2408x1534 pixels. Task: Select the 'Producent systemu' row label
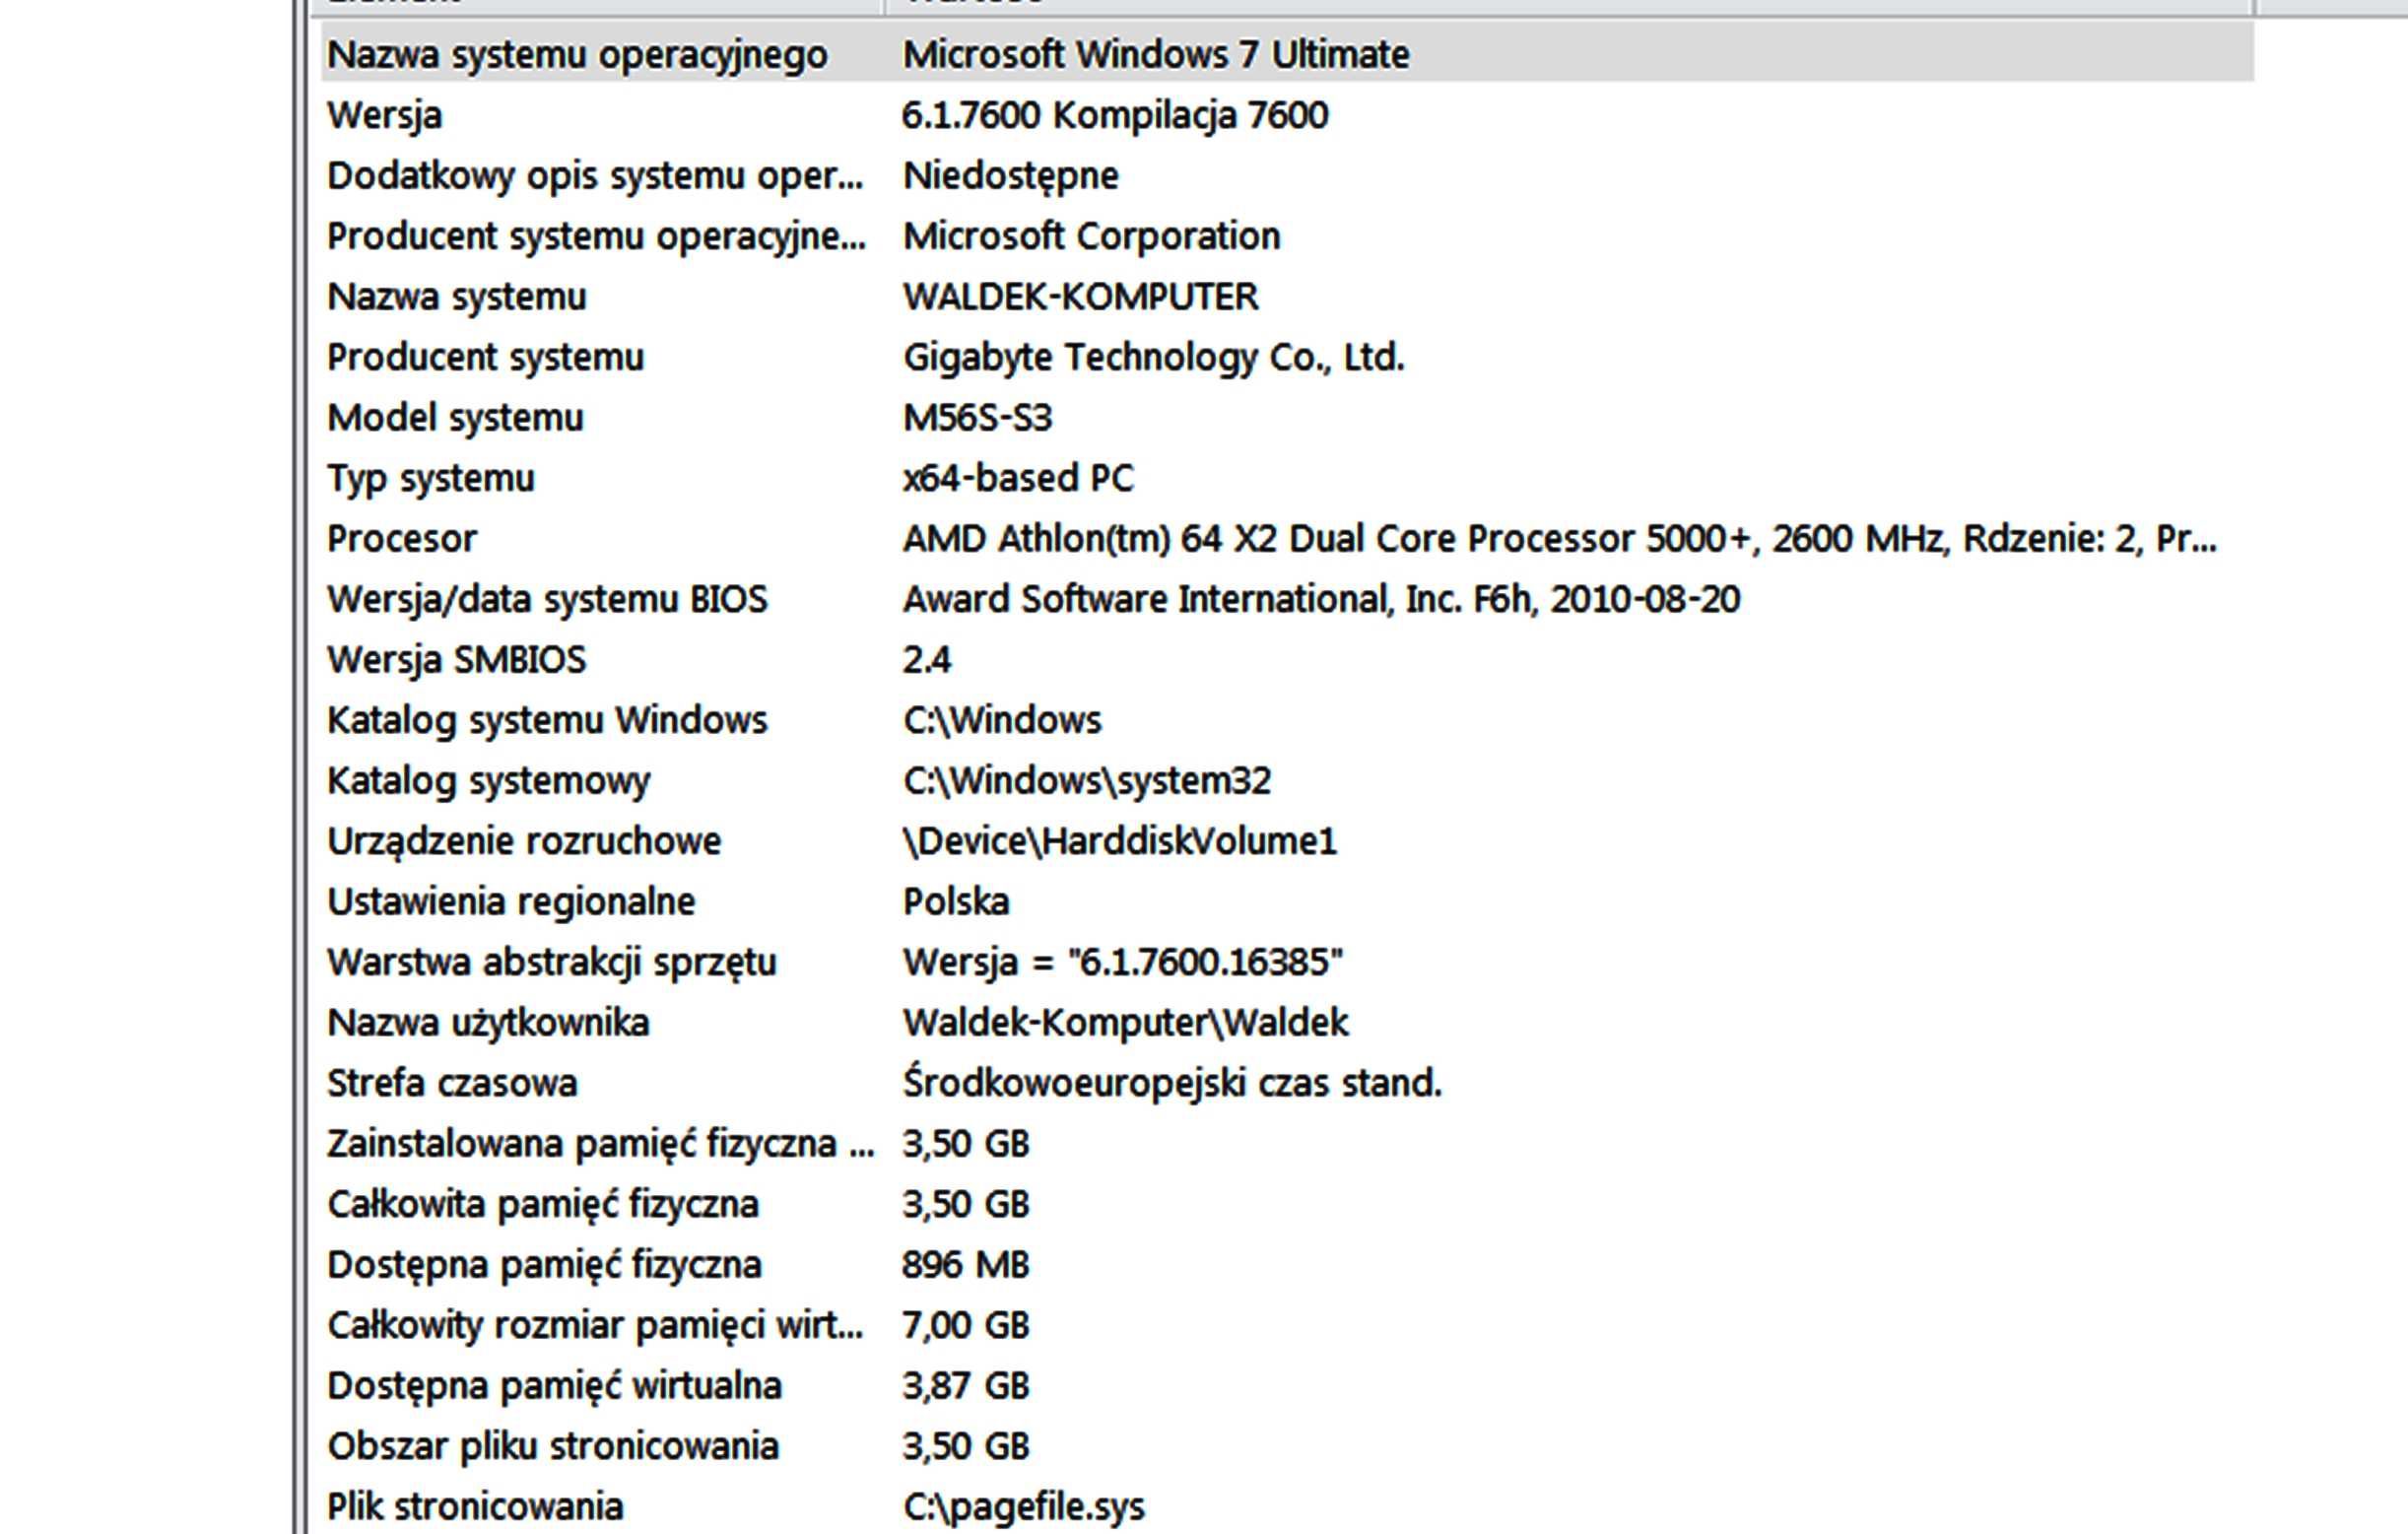click(x=485, y=358)
